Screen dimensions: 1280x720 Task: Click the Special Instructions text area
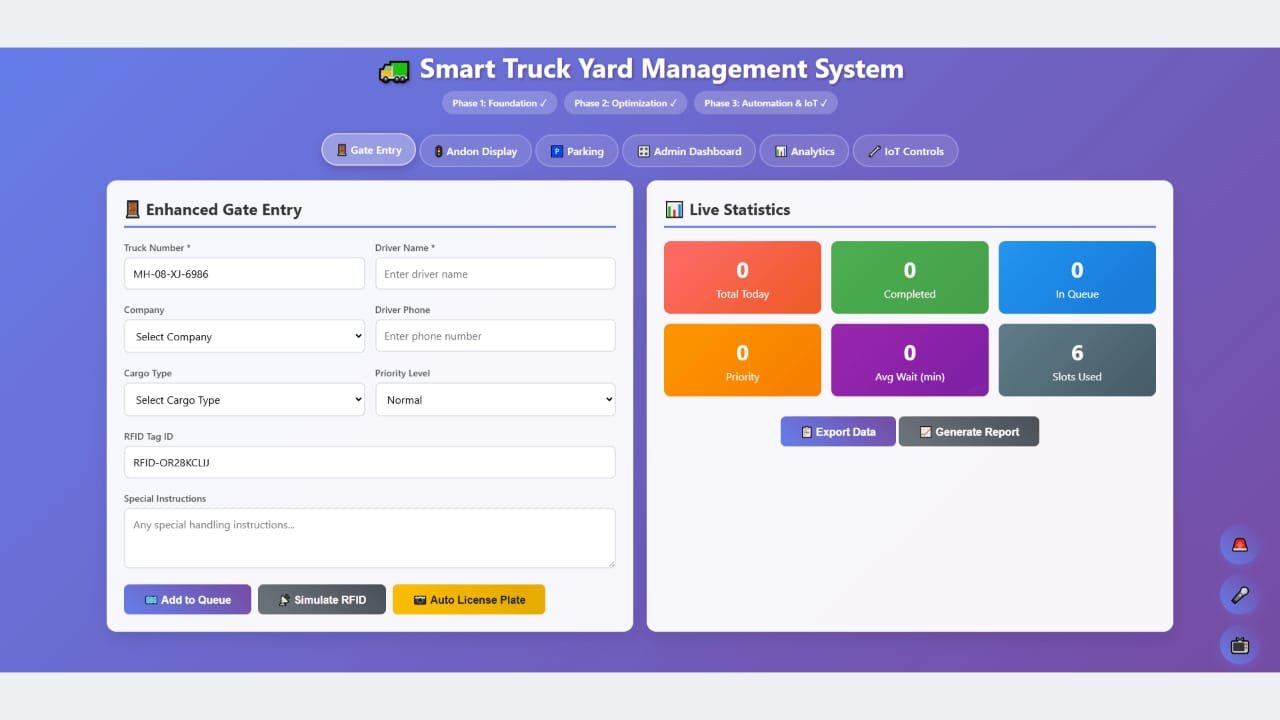pos(370,538)
